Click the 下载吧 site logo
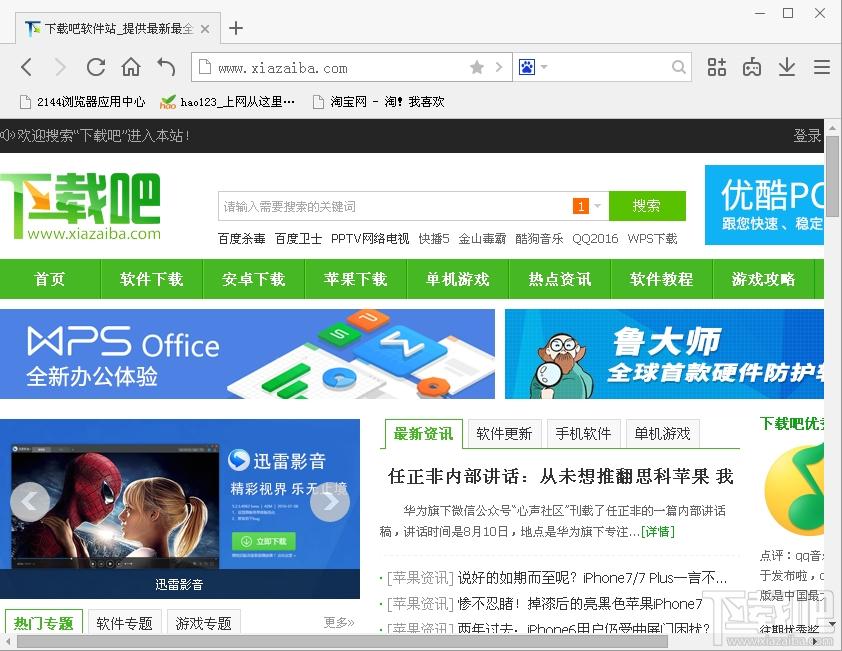This screenshot has width=842, height=651. 81,206
